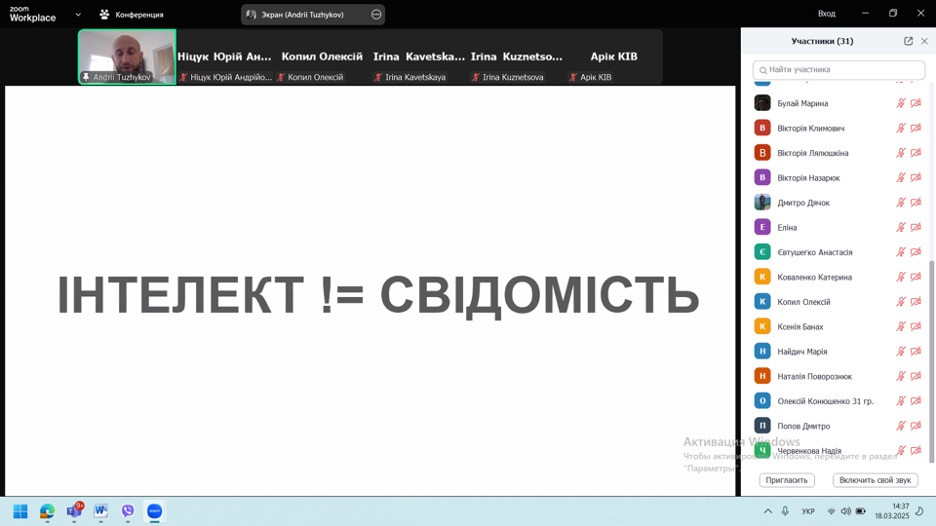
Task: Open Microsoft Edge from taskbar
Action: coord(47,511)
